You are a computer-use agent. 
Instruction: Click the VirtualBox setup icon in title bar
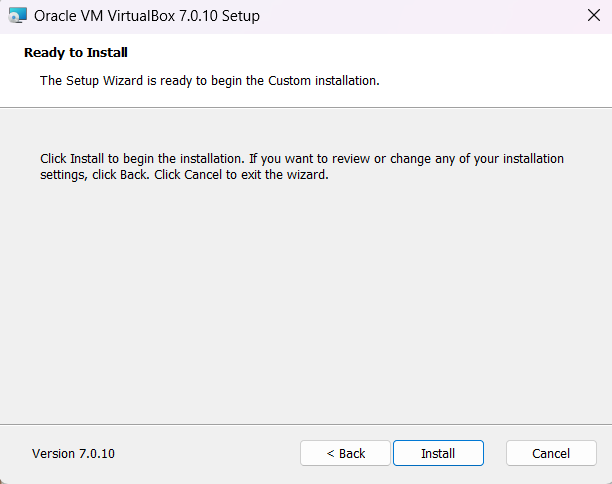tap(18, 16)
